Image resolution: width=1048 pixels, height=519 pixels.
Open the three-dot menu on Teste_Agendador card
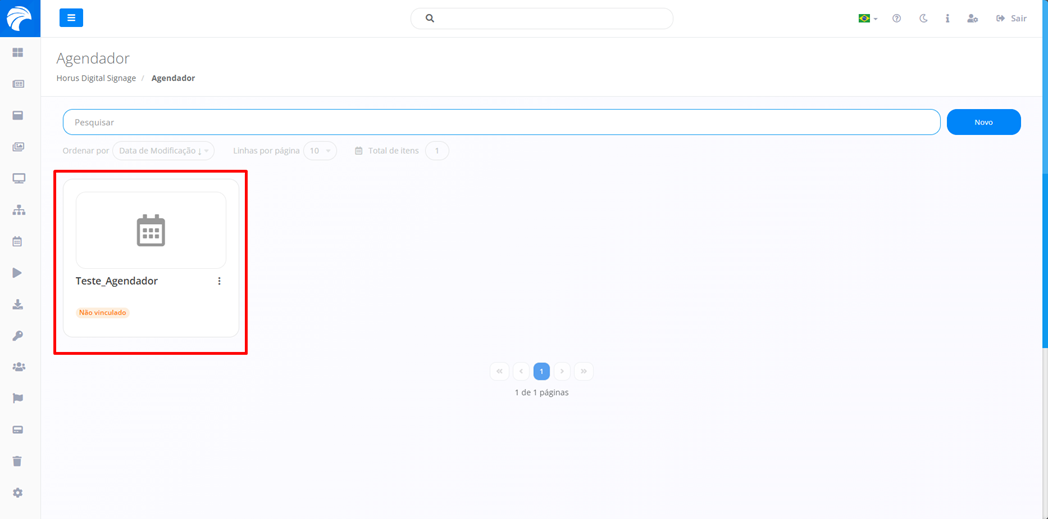click(x=219, y=281)
